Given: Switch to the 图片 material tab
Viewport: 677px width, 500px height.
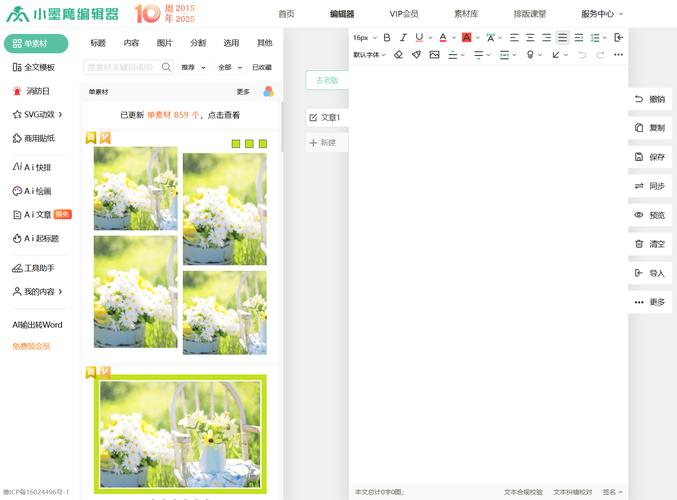Looking at the screenshot, I should click(x=165, y=43).
